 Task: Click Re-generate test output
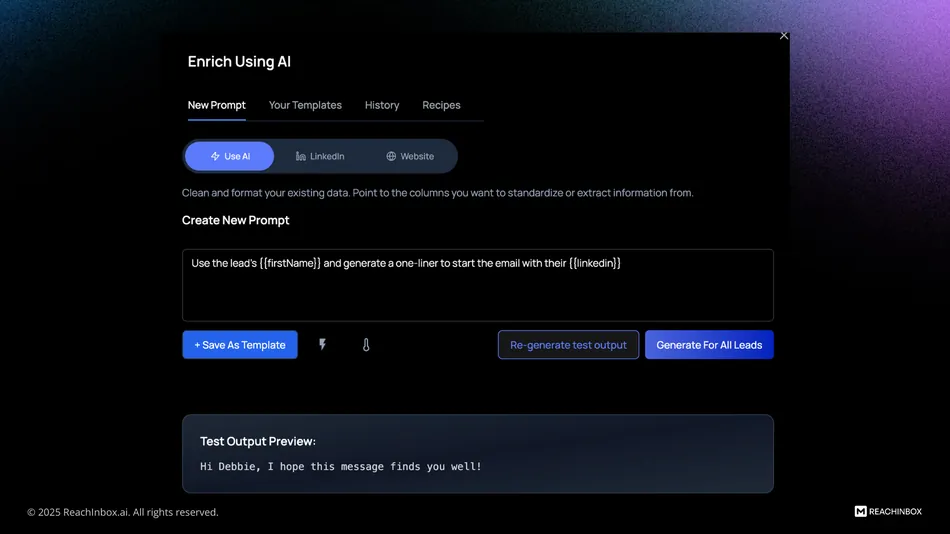[x=568, y=344]
